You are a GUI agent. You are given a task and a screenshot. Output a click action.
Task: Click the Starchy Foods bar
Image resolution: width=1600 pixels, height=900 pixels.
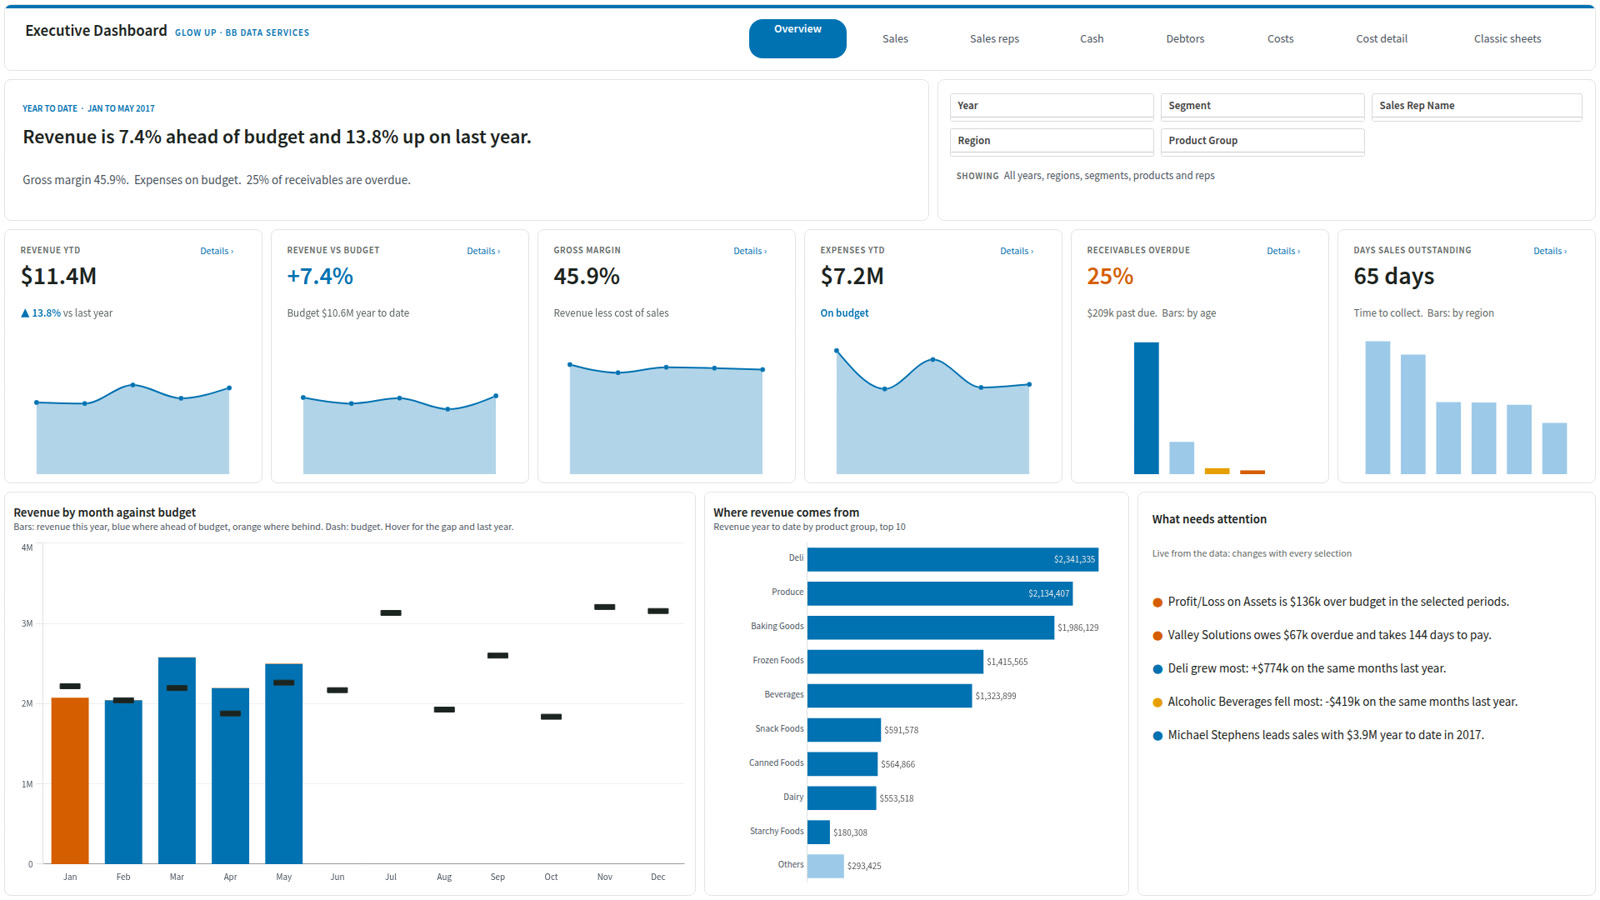click(x=819, y=831)
